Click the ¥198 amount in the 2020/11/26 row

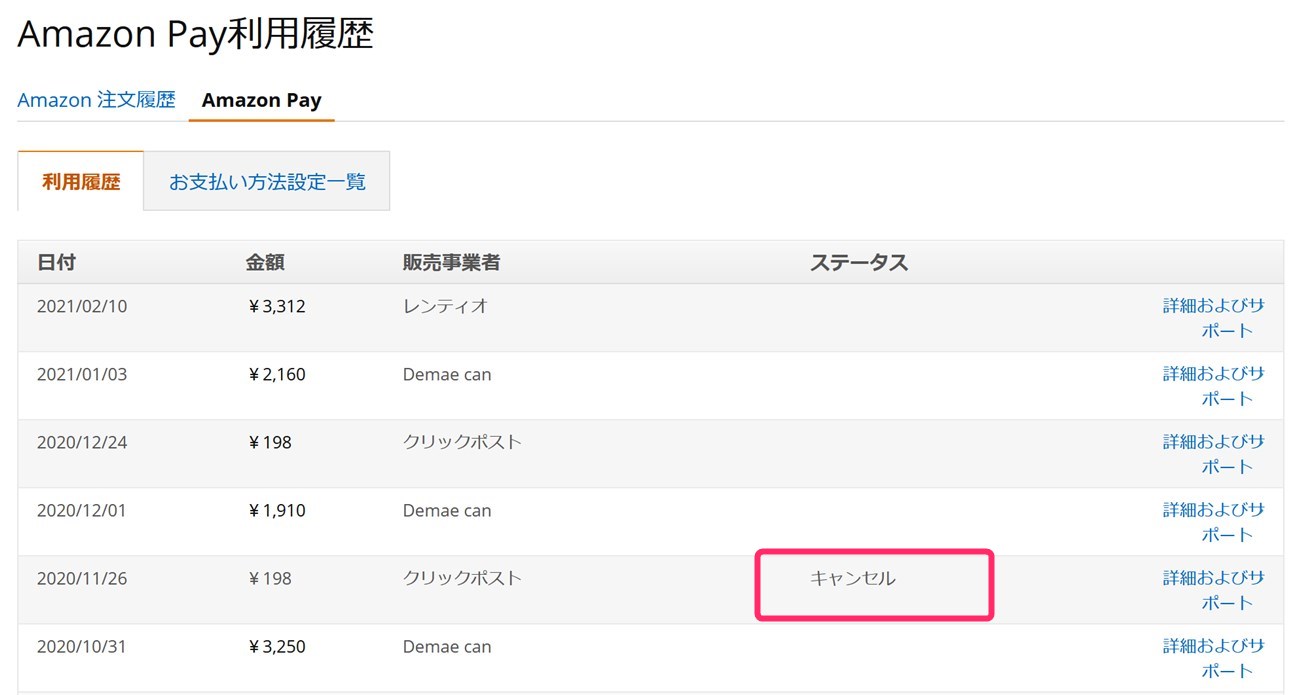(269, 578)
